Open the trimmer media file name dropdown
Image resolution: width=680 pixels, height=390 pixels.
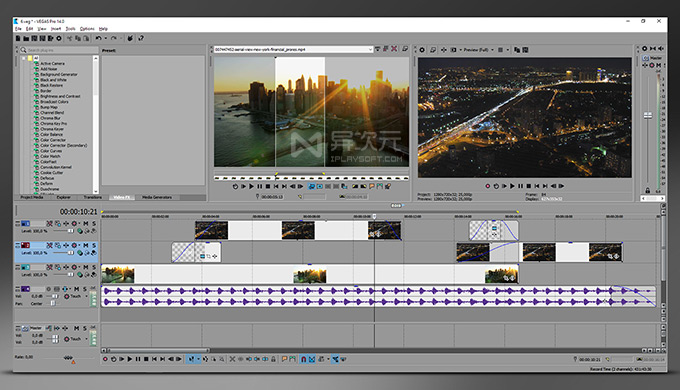pos(370,49)
